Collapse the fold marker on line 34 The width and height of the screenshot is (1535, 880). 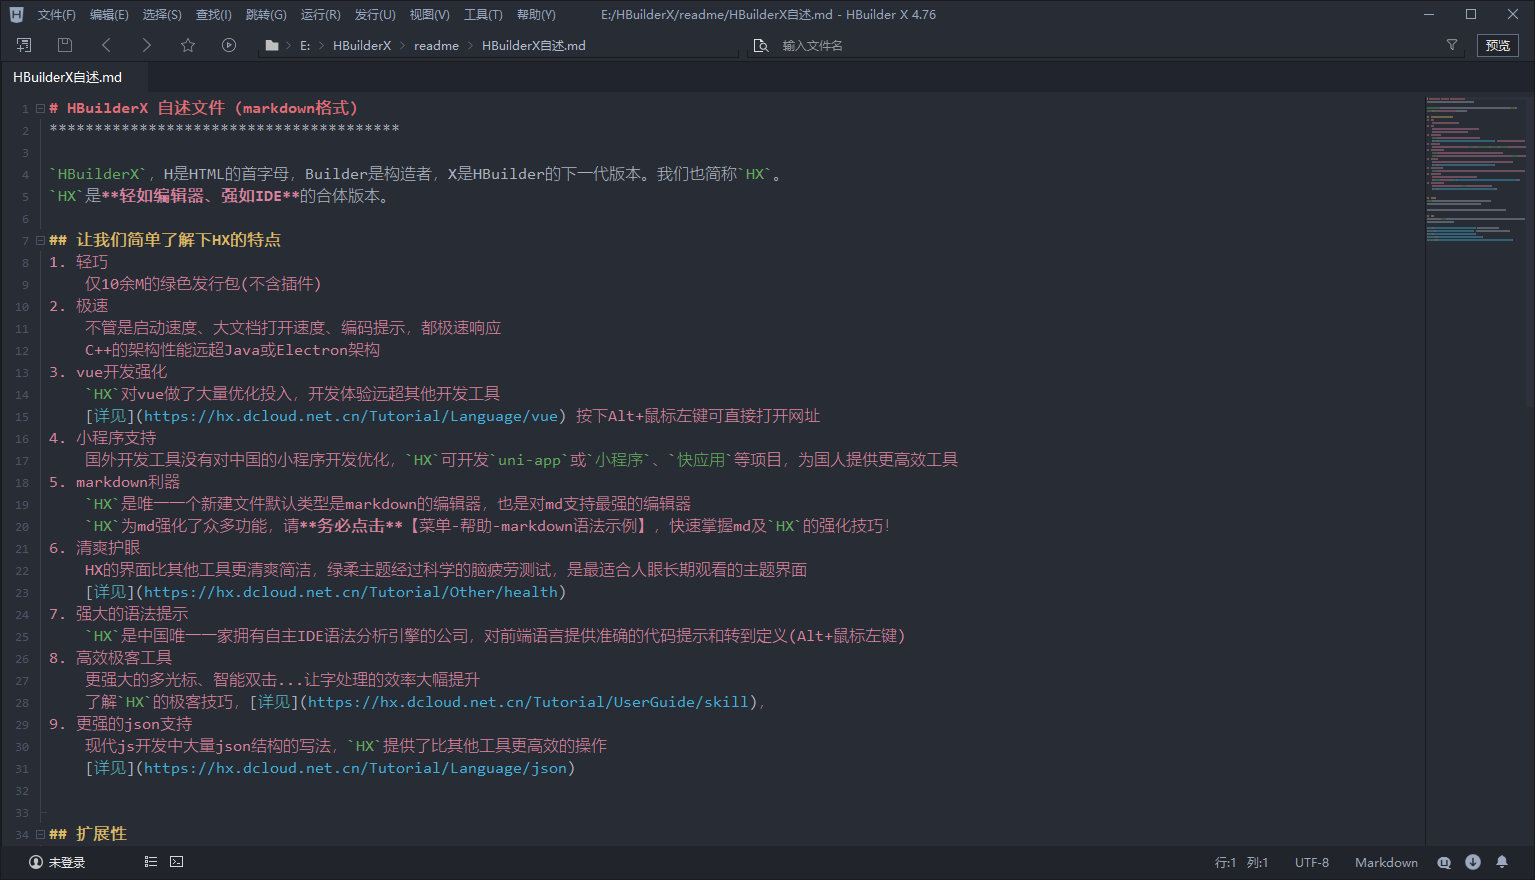(x=40, y=834)
